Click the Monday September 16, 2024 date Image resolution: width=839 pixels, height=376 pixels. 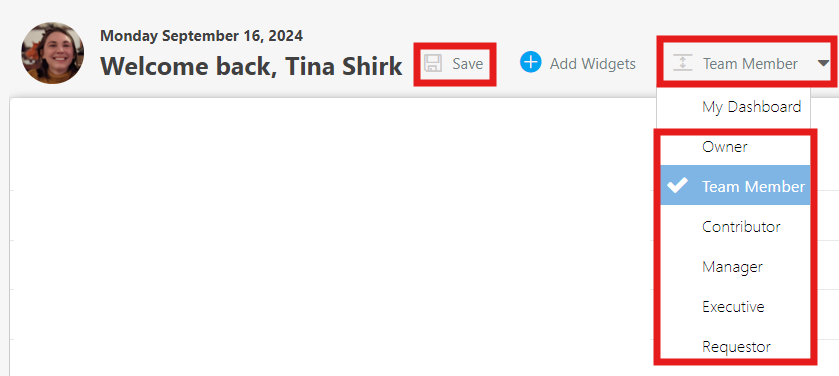(201, 36)
